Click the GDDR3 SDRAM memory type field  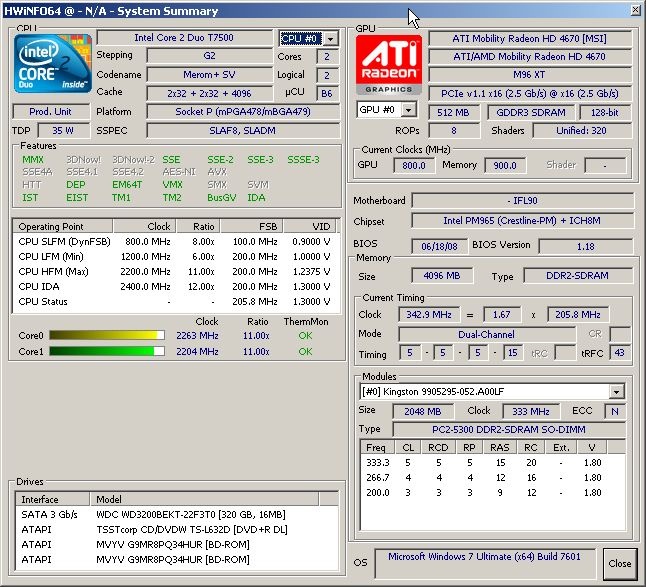531,112
